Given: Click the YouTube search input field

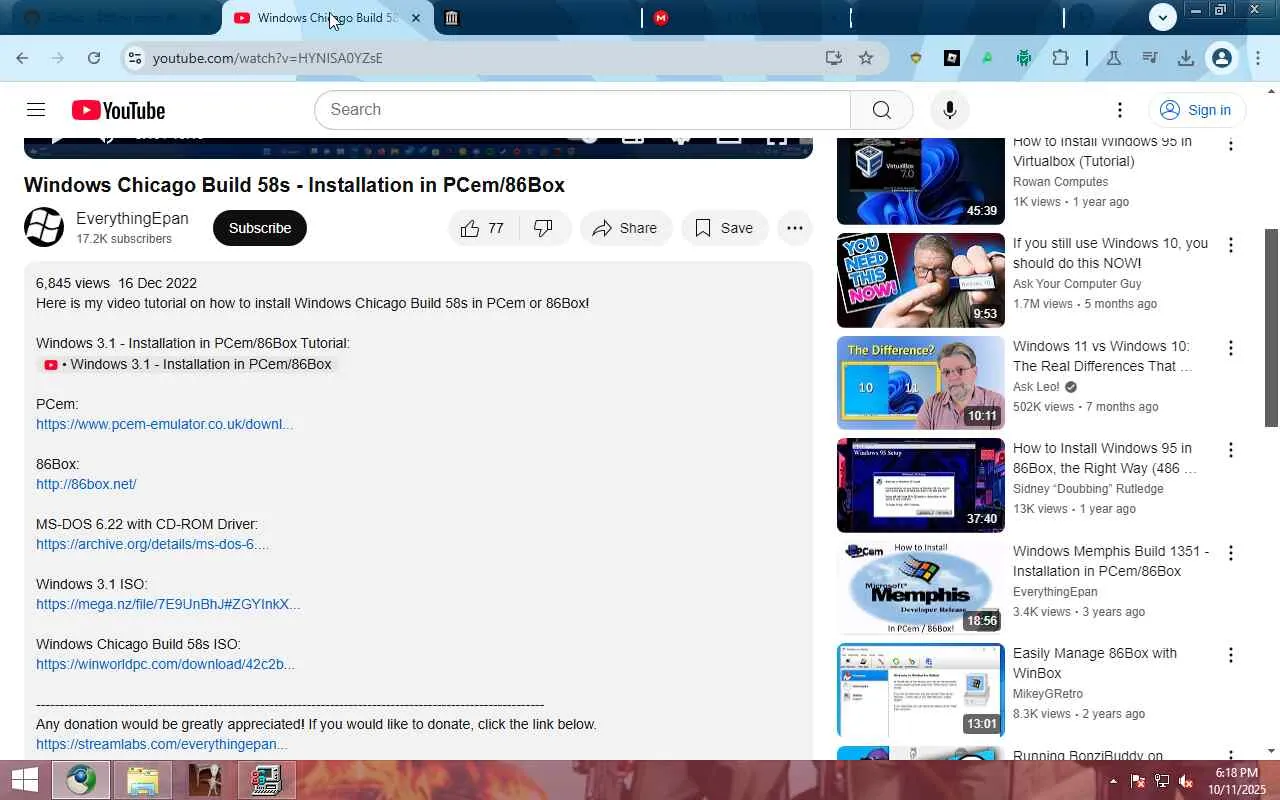Looking at the screenshot, I should click(x=582, y=110).
